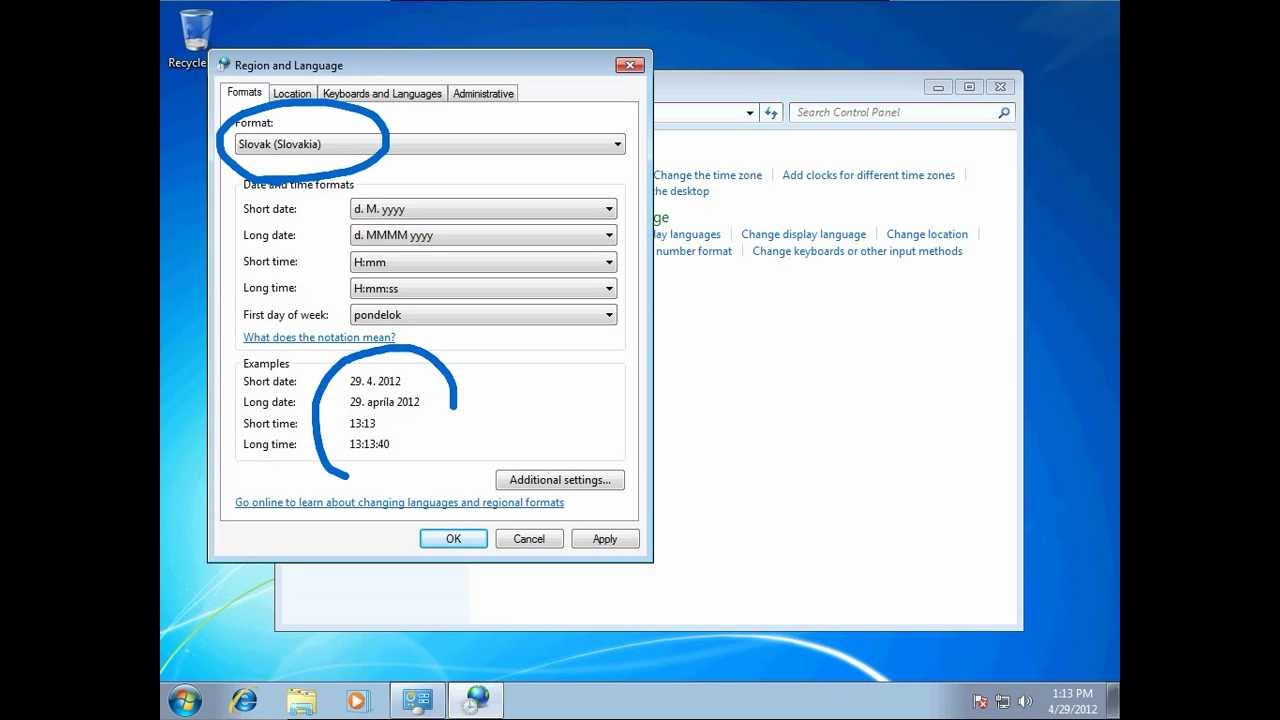This screenshot has width=1280, height=720.
Task: Open the Recycle Bin desktop icon
Action: [x=194, y=40]
